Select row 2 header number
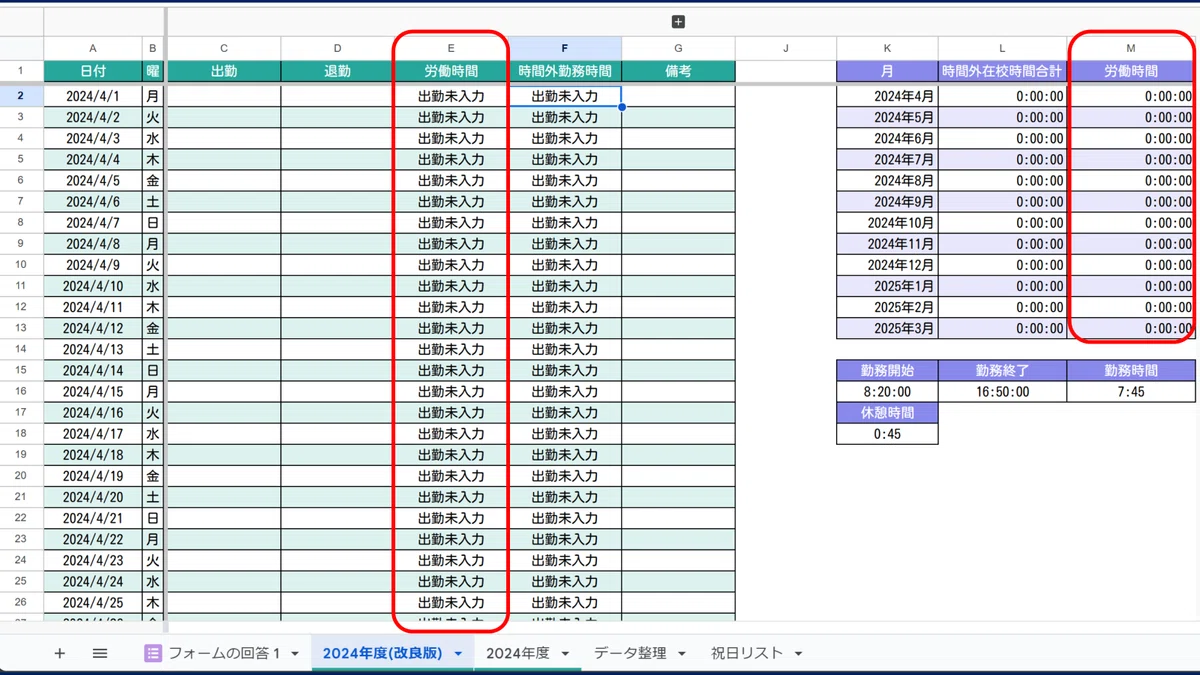 click(21, 96)
